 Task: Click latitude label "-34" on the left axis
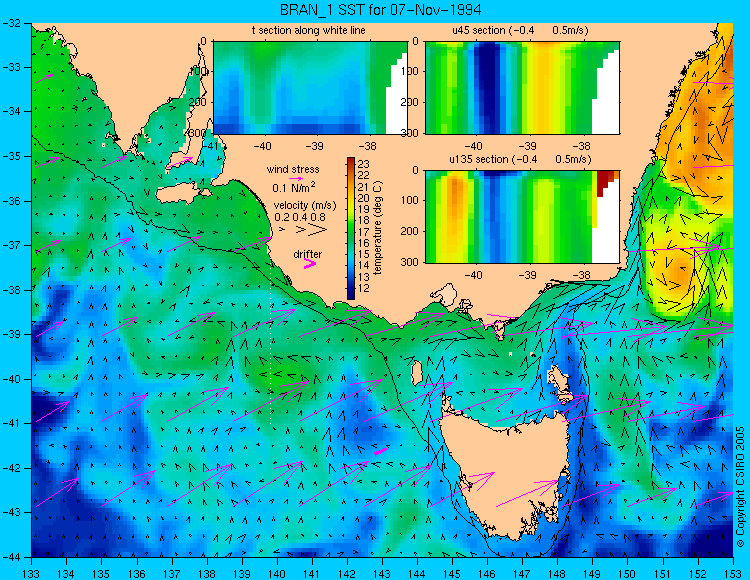[x=12, y=111]
